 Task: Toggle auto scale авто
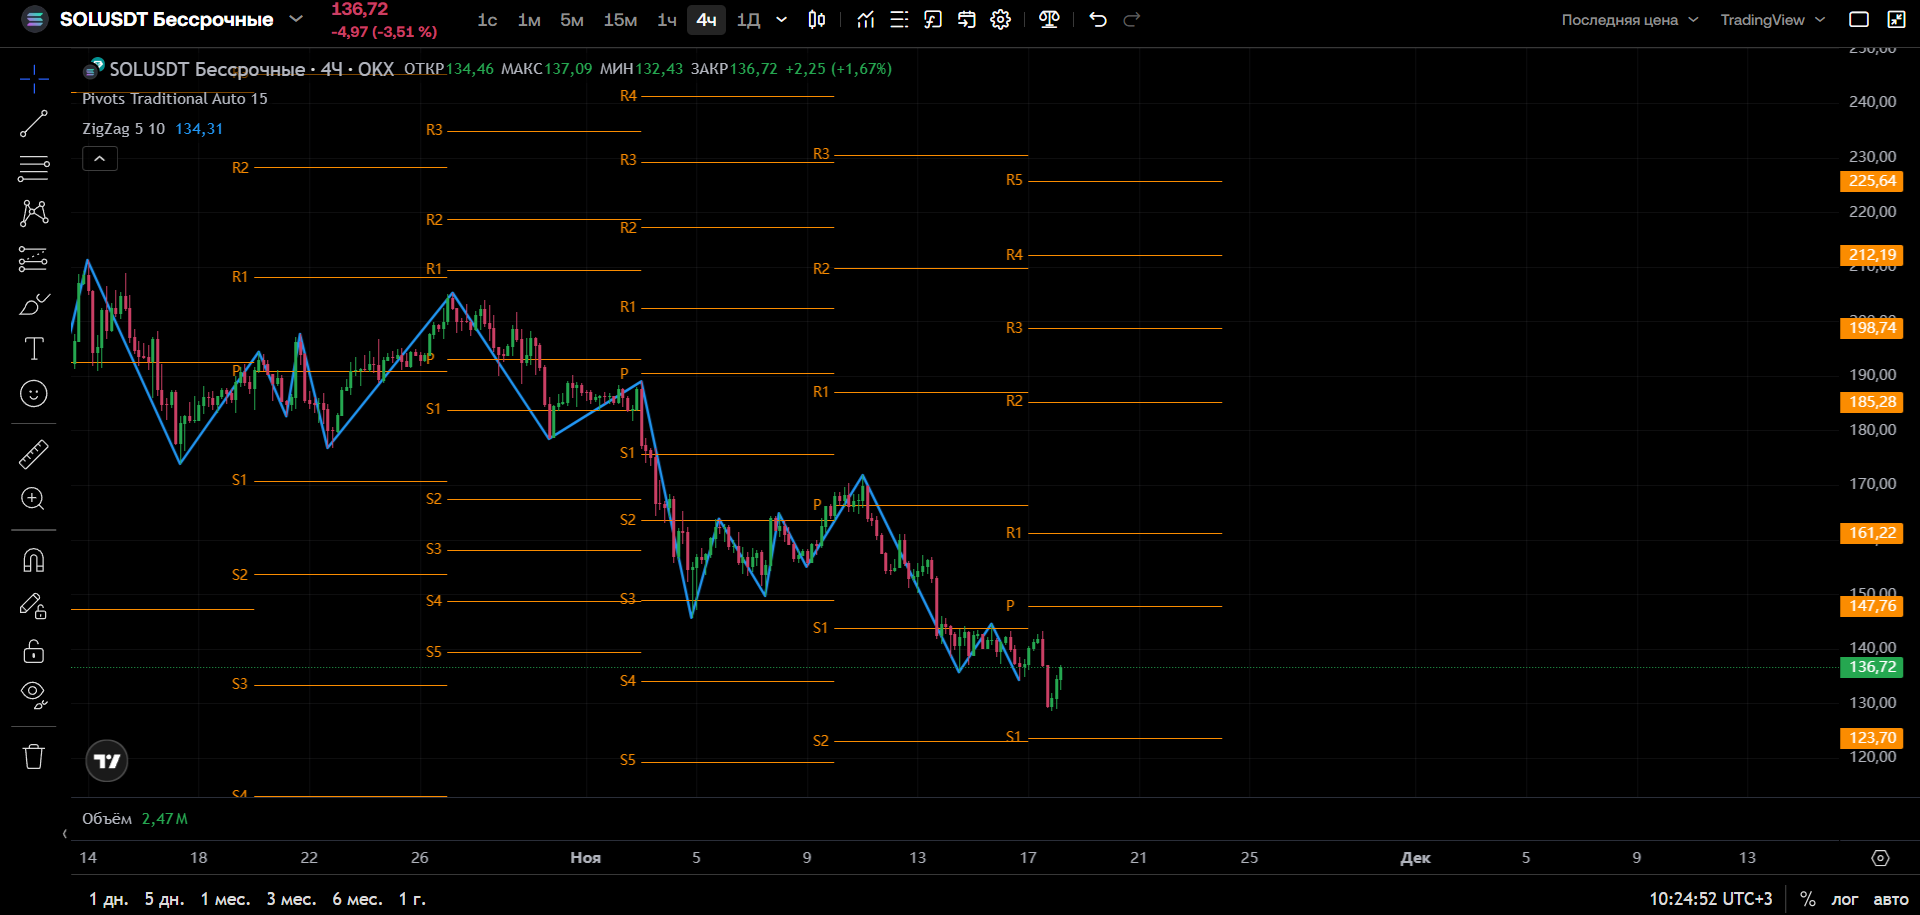tap(1890, 899)
